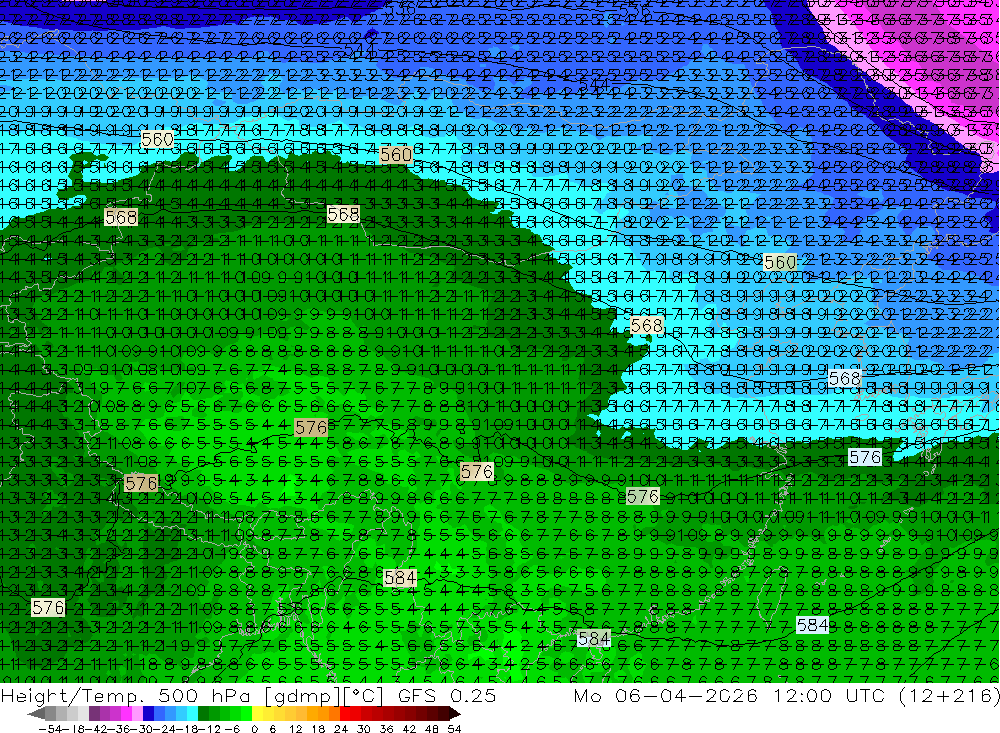
Task: Click the leftmost '544' contour label
Action: click(x=359, y=48)
